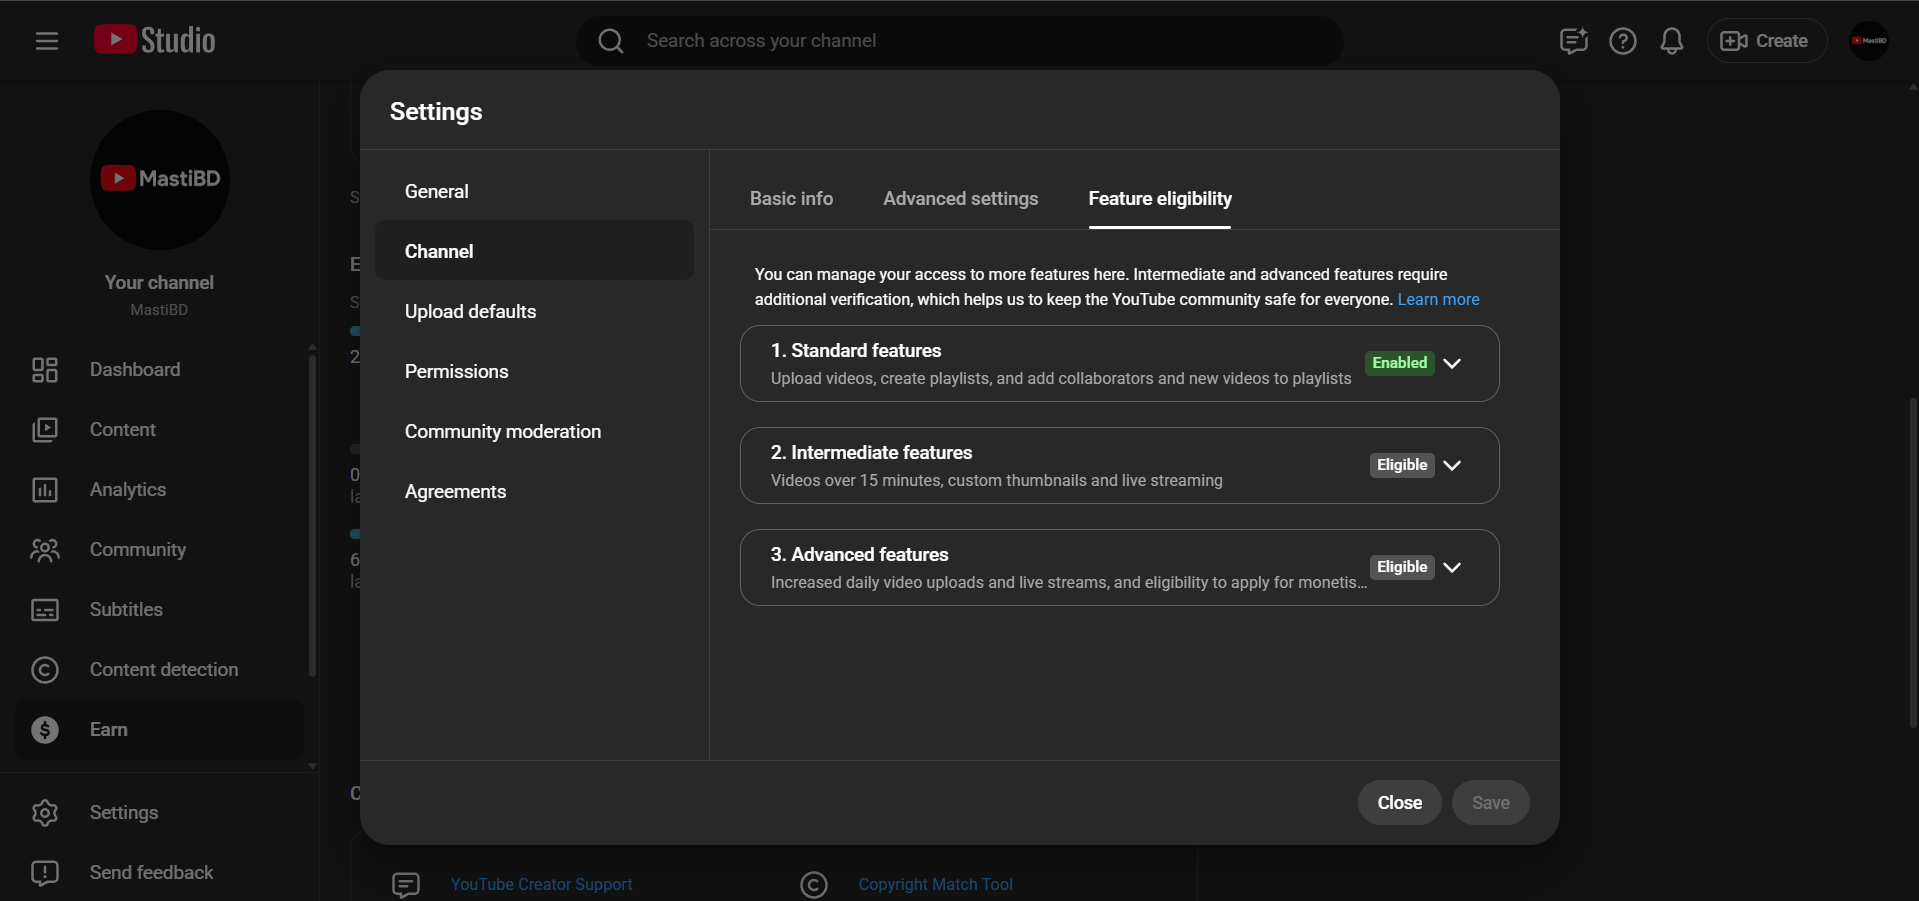1919x901 pixels.
Task: Open the account avatar menu
Action: 1868,41
